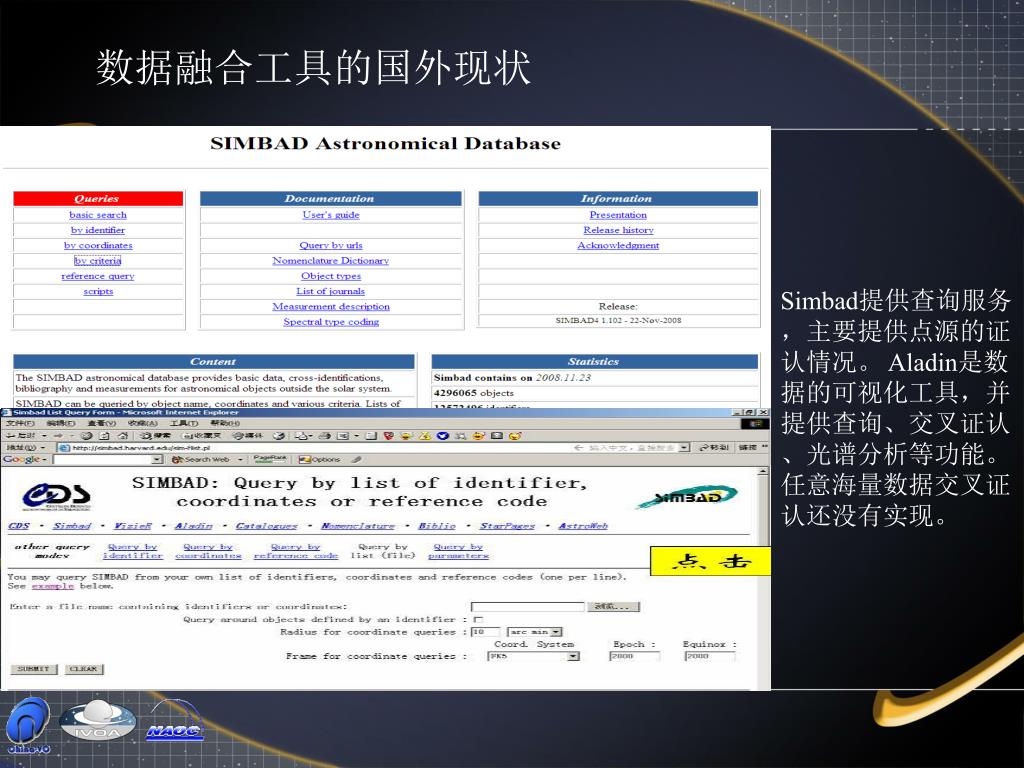
Task: Open the 'Query by coordinates' mode link
Action: [208, 551]
